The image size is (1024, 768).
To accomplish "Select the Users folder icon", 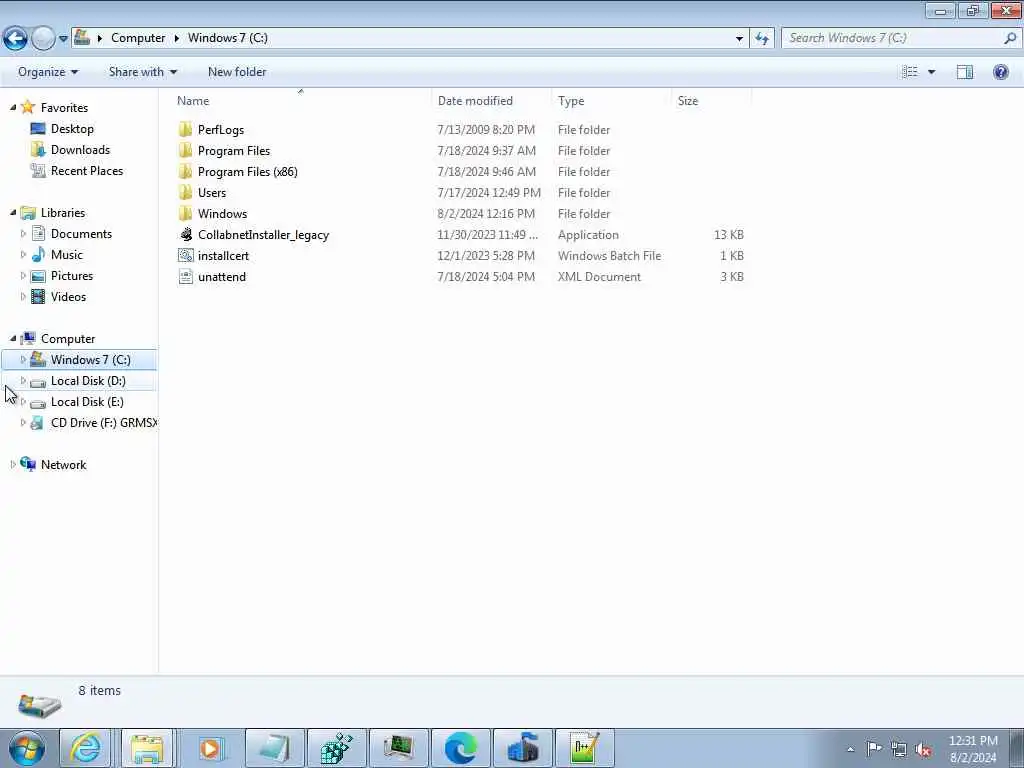I will pyautogui.click(x=186, y=193).
